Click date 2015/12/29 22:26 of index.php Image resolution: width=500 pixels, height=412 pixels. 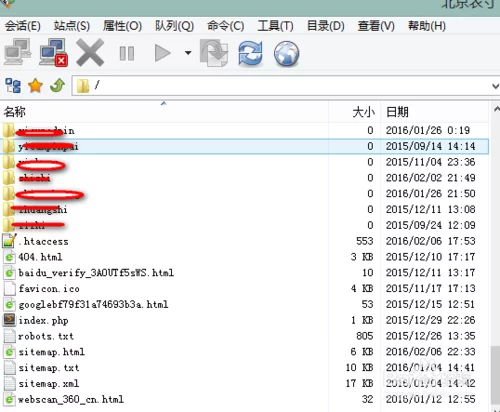coord(430,320)
